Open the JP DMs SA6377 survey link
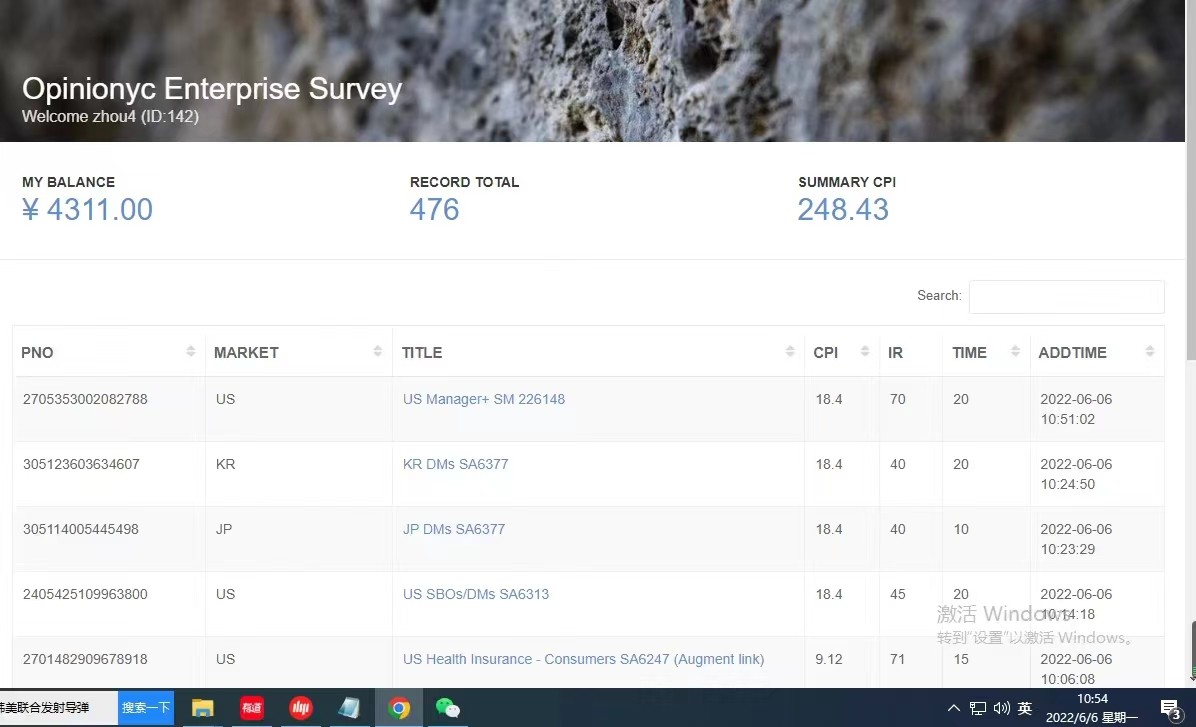 click(x=453, y=529)
